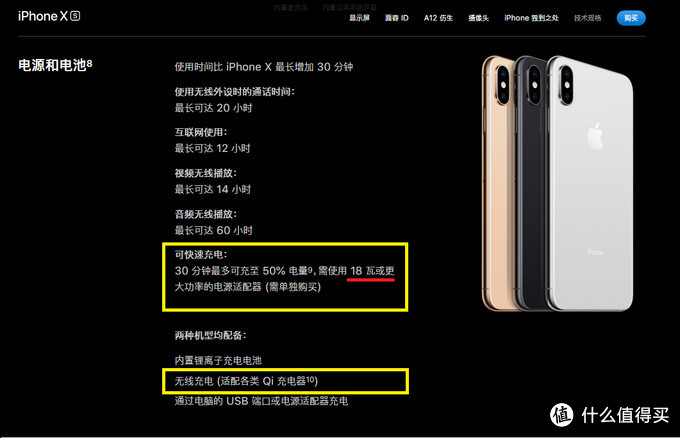
Task: Select the A12 仿生 navigation item
Action: 438,18
